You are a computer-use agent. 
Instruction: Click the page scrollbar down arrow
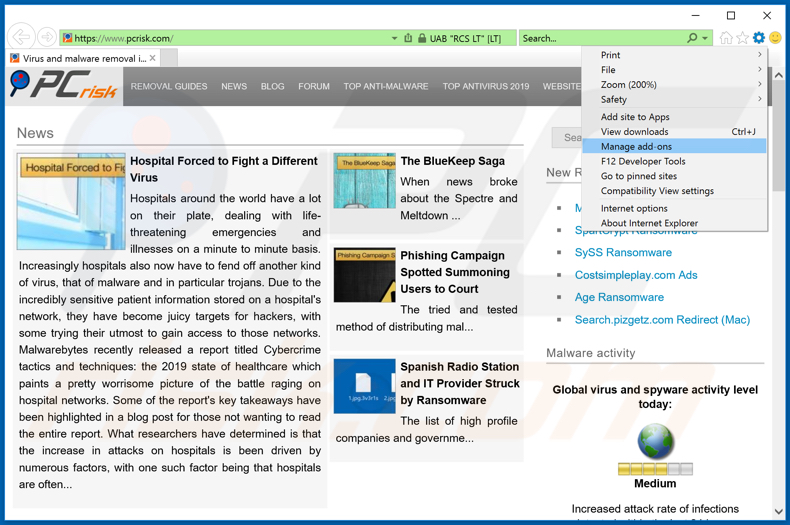point(778,512)
